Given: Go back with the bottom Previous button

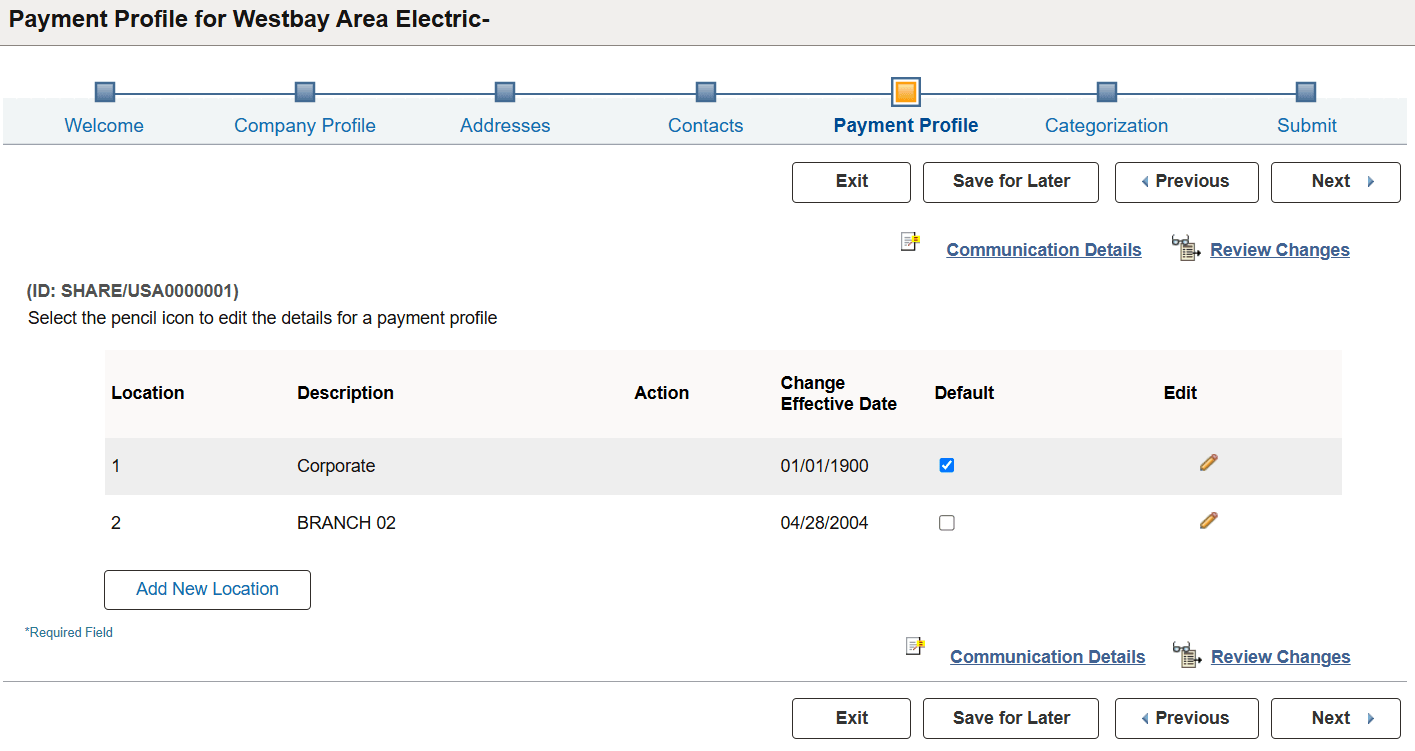Looking at the screenshot, I should [x=1186, y=718].
